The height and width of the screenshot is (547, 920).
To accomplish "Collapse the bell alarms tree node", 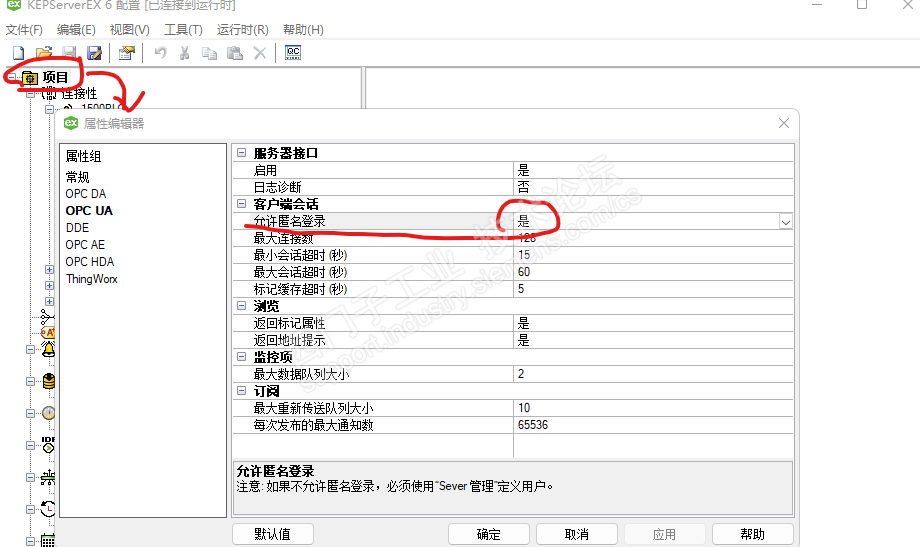I will coord(31,350).
